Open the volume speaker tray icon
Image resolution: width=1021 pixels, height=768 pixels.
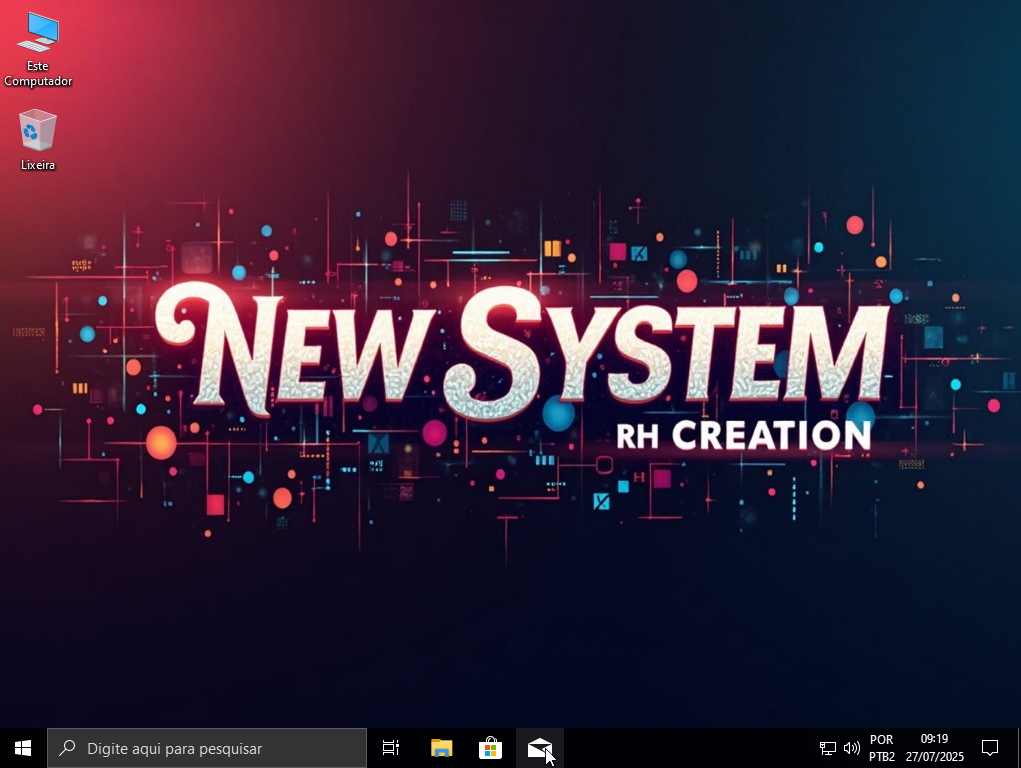click(852, 748)
